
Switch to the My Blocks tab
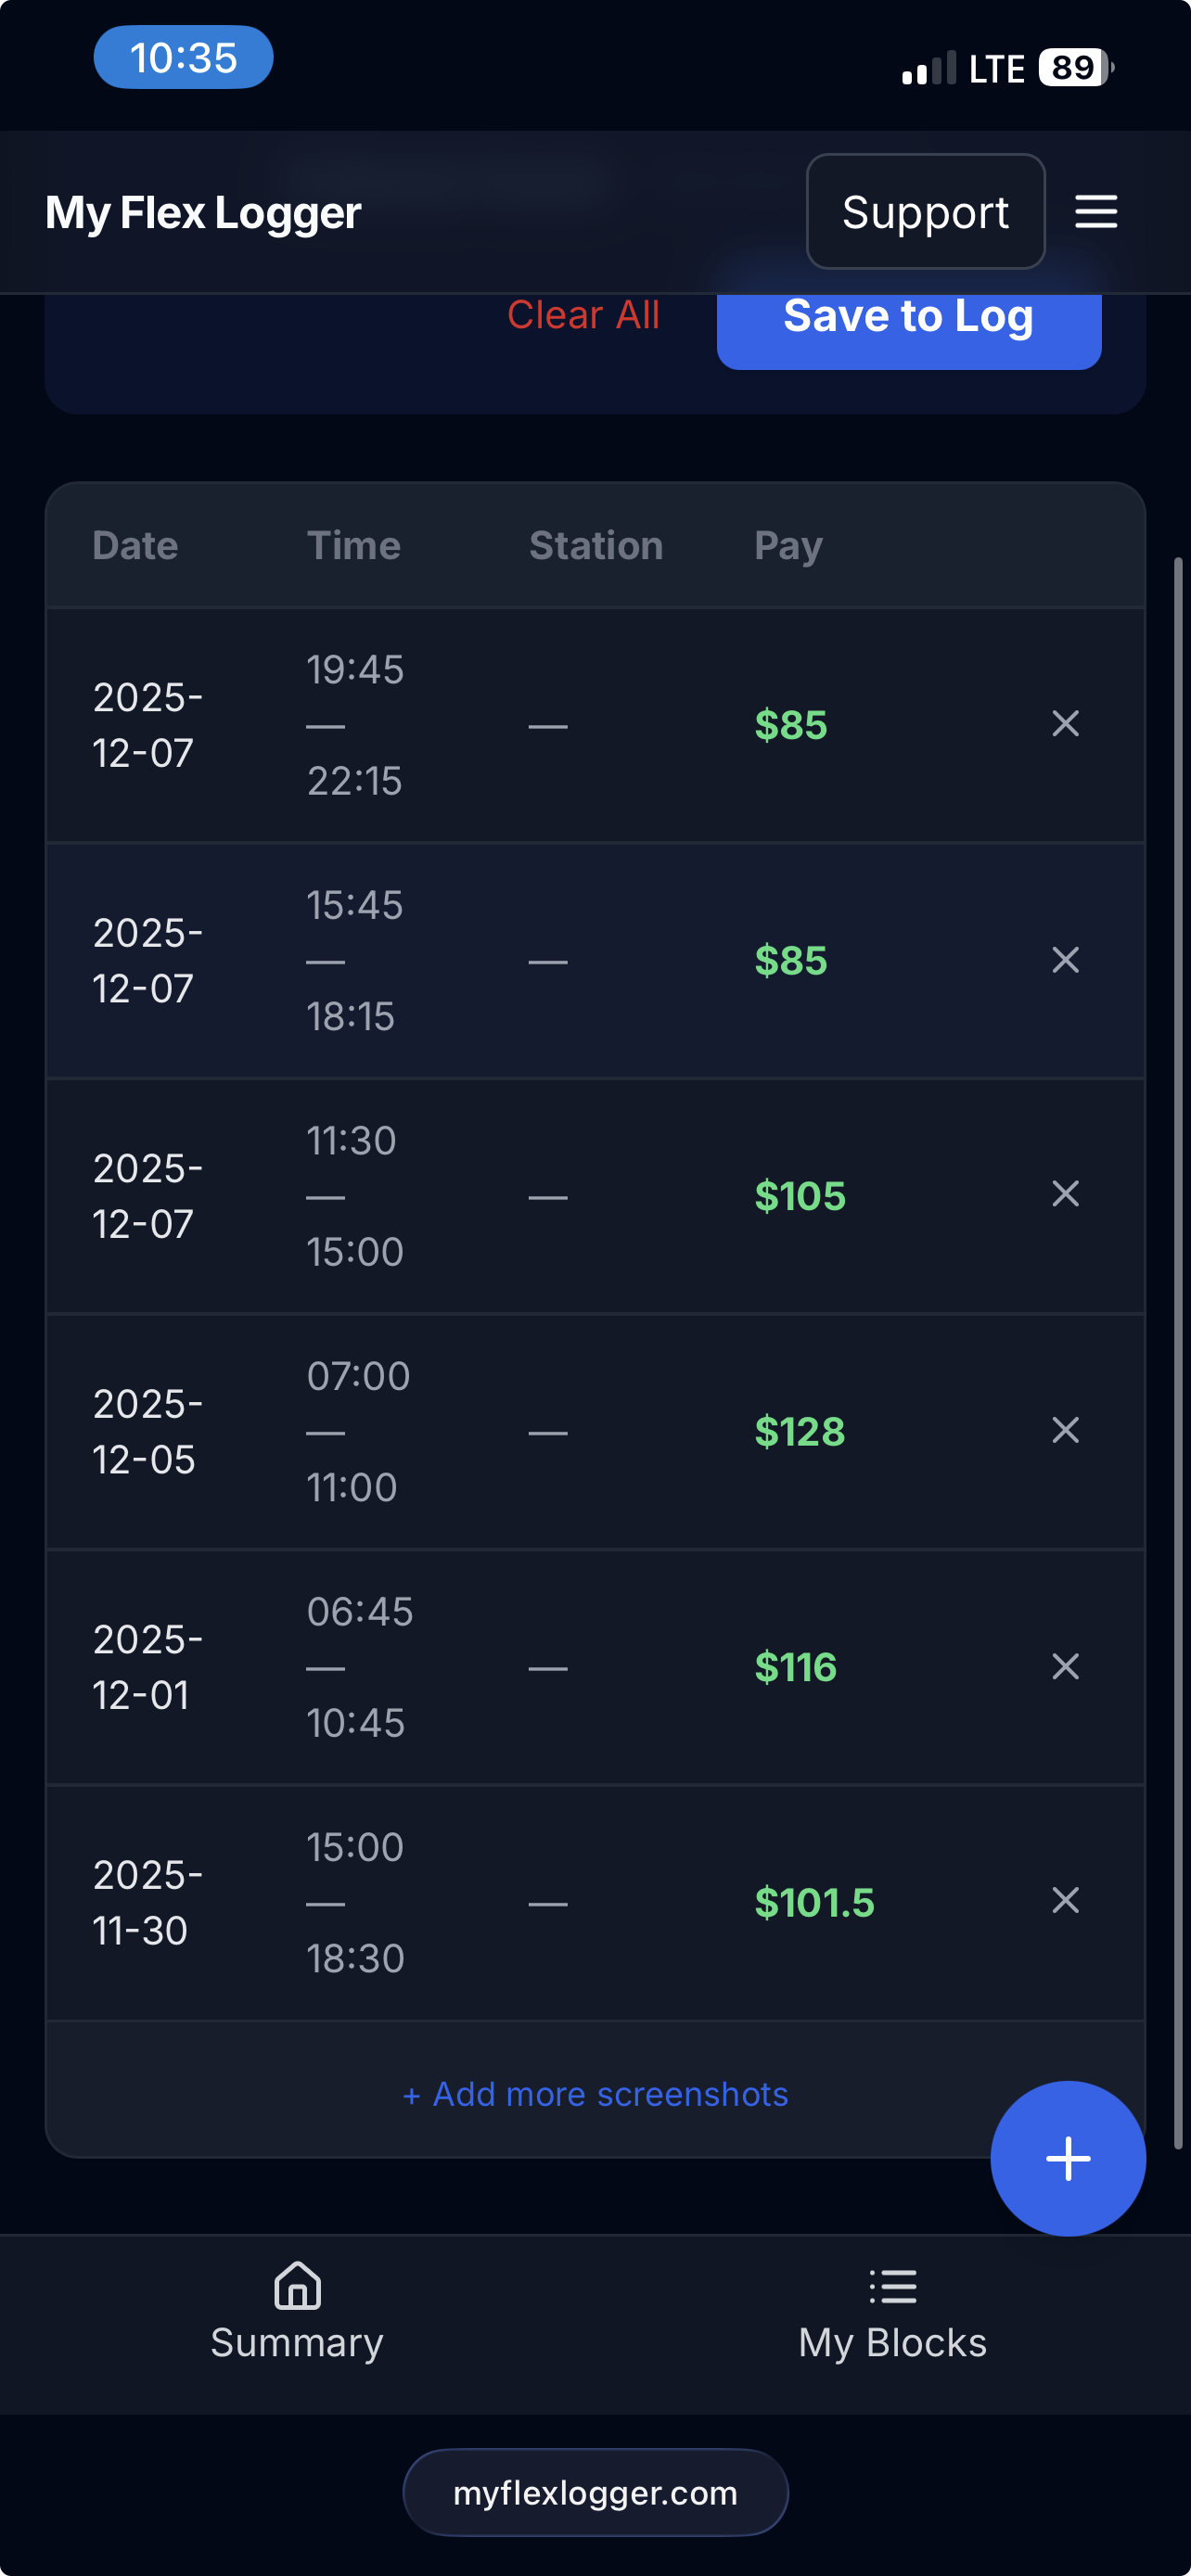tap(892, 2312)
